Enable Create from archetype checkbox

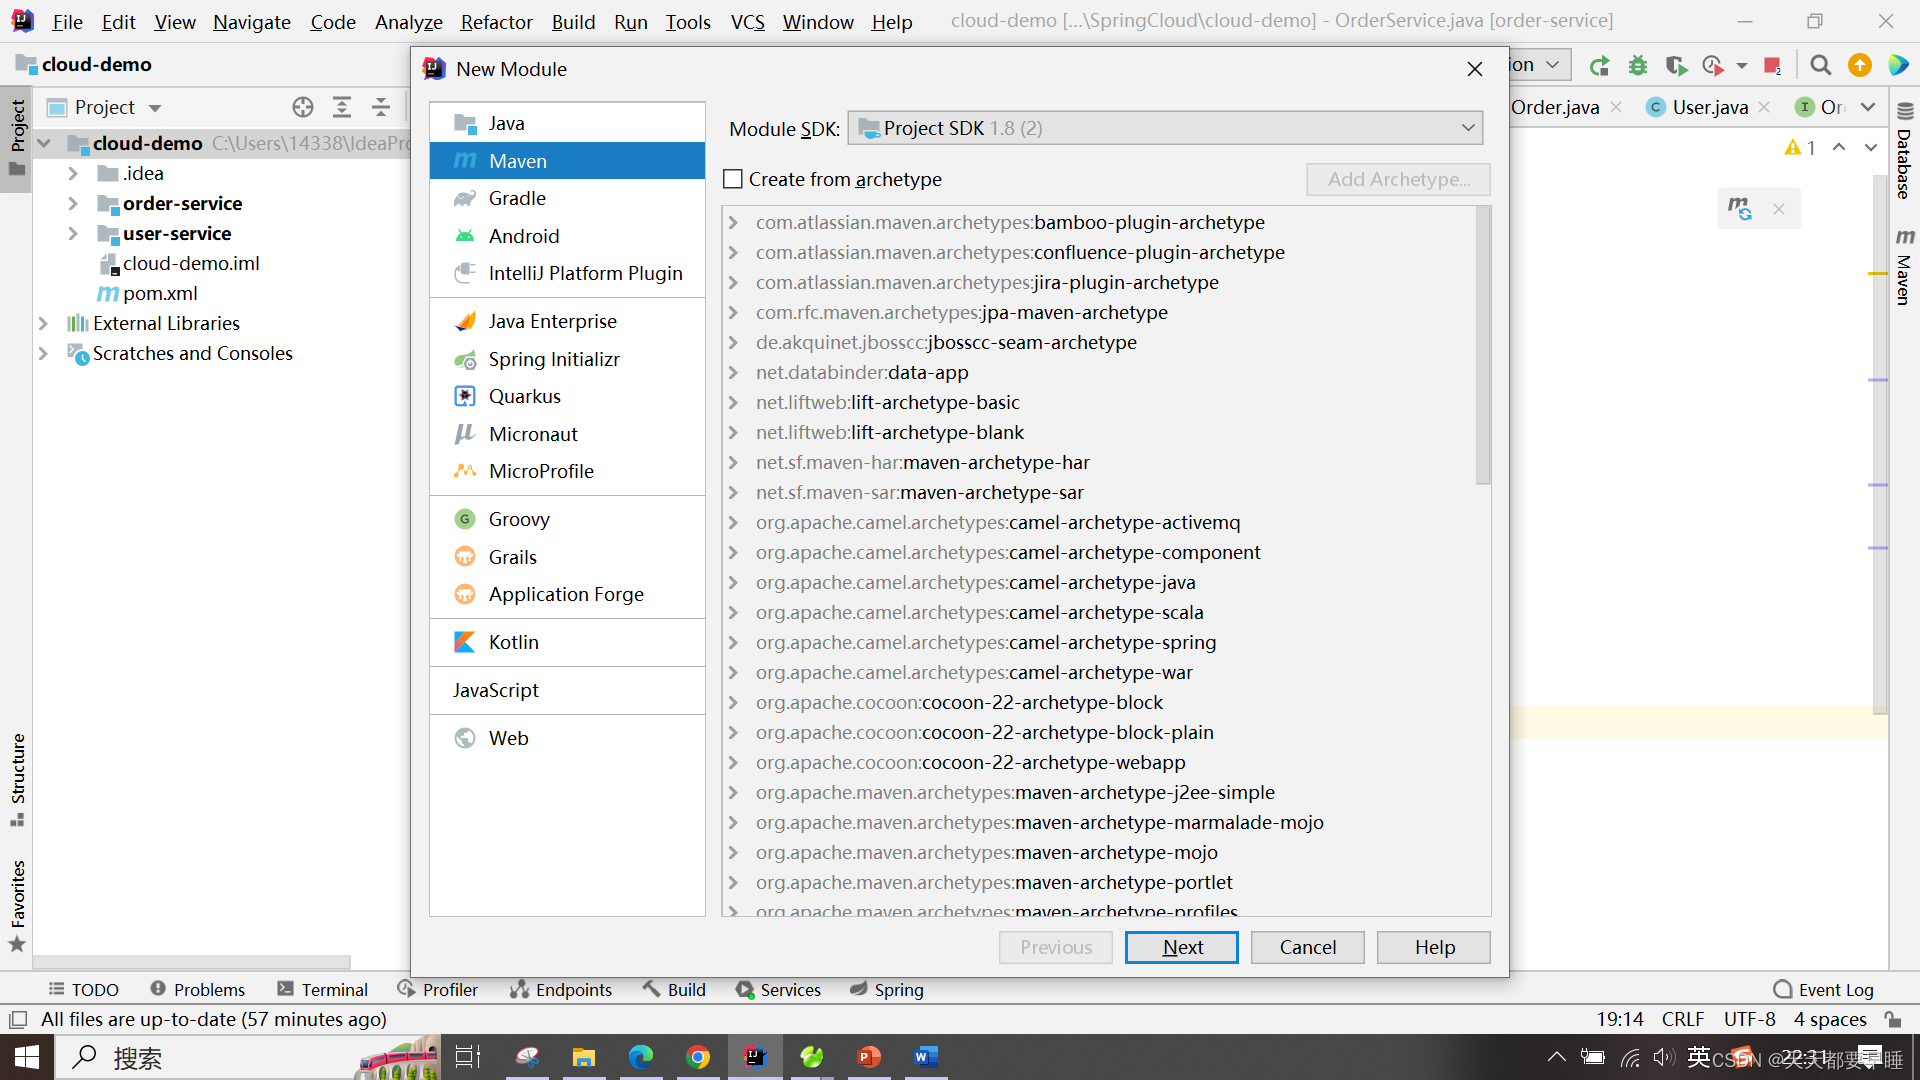(733, 179)
